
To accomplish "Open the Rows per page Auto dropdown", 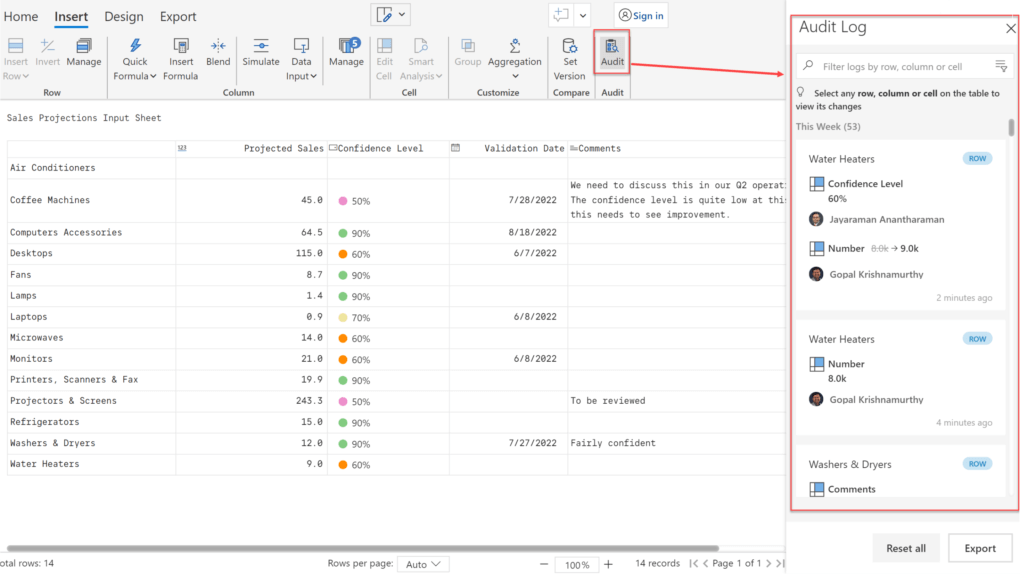I will click(423, 563).
